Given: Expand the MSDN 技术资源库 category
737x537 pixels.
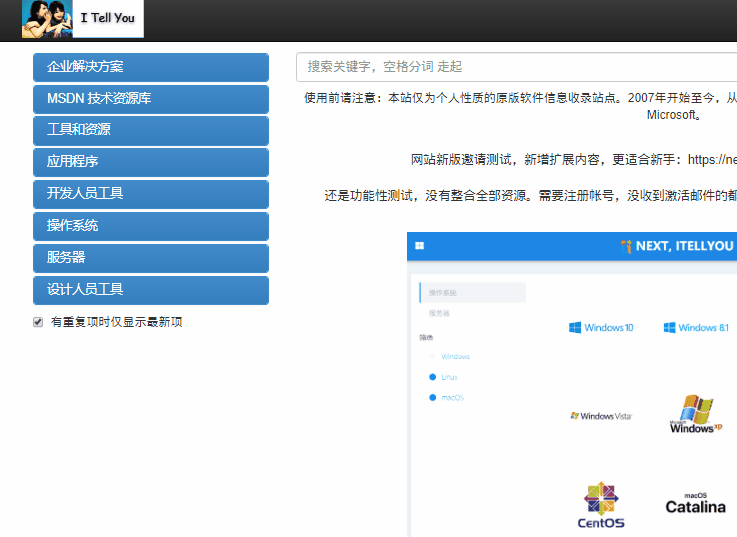Looking at the screenshot, I should (151, 99).
